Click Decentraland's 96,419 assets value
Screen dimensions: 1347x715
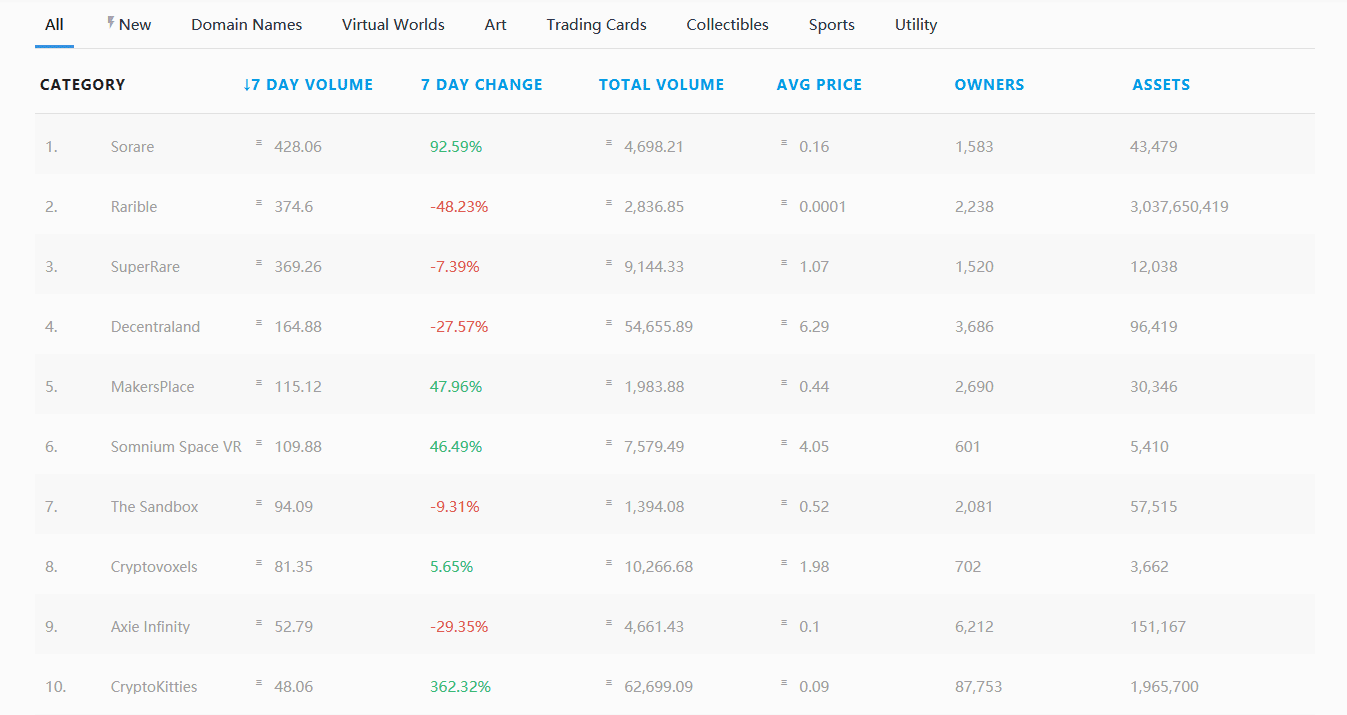(1154, 326)
